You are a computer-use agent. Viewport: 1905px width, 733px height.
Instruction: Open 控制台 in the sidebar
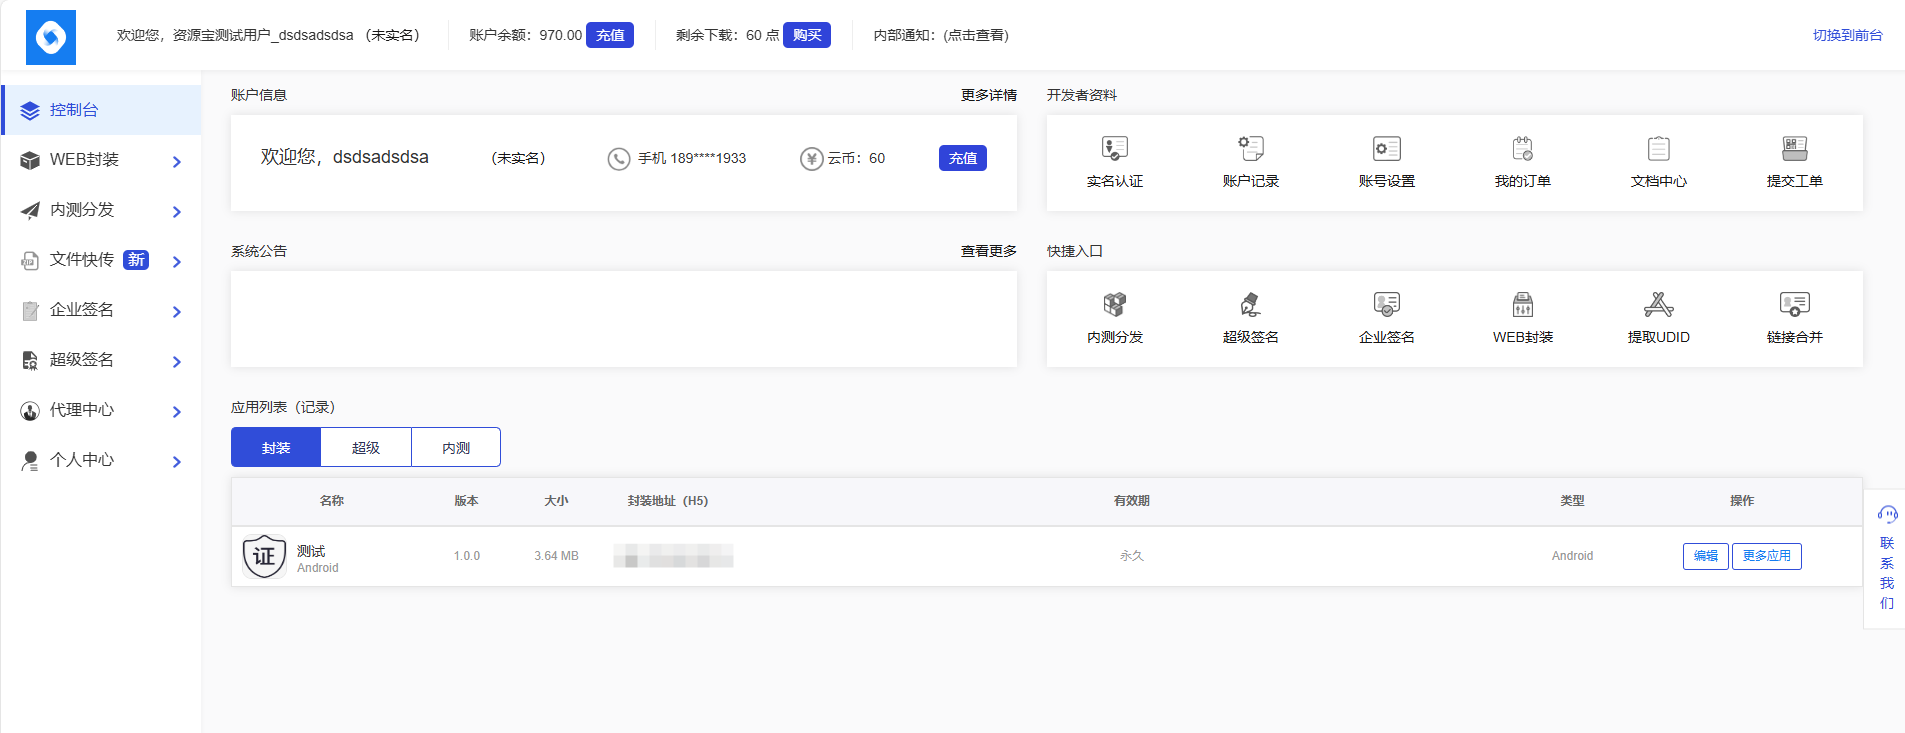pos(102,110)
